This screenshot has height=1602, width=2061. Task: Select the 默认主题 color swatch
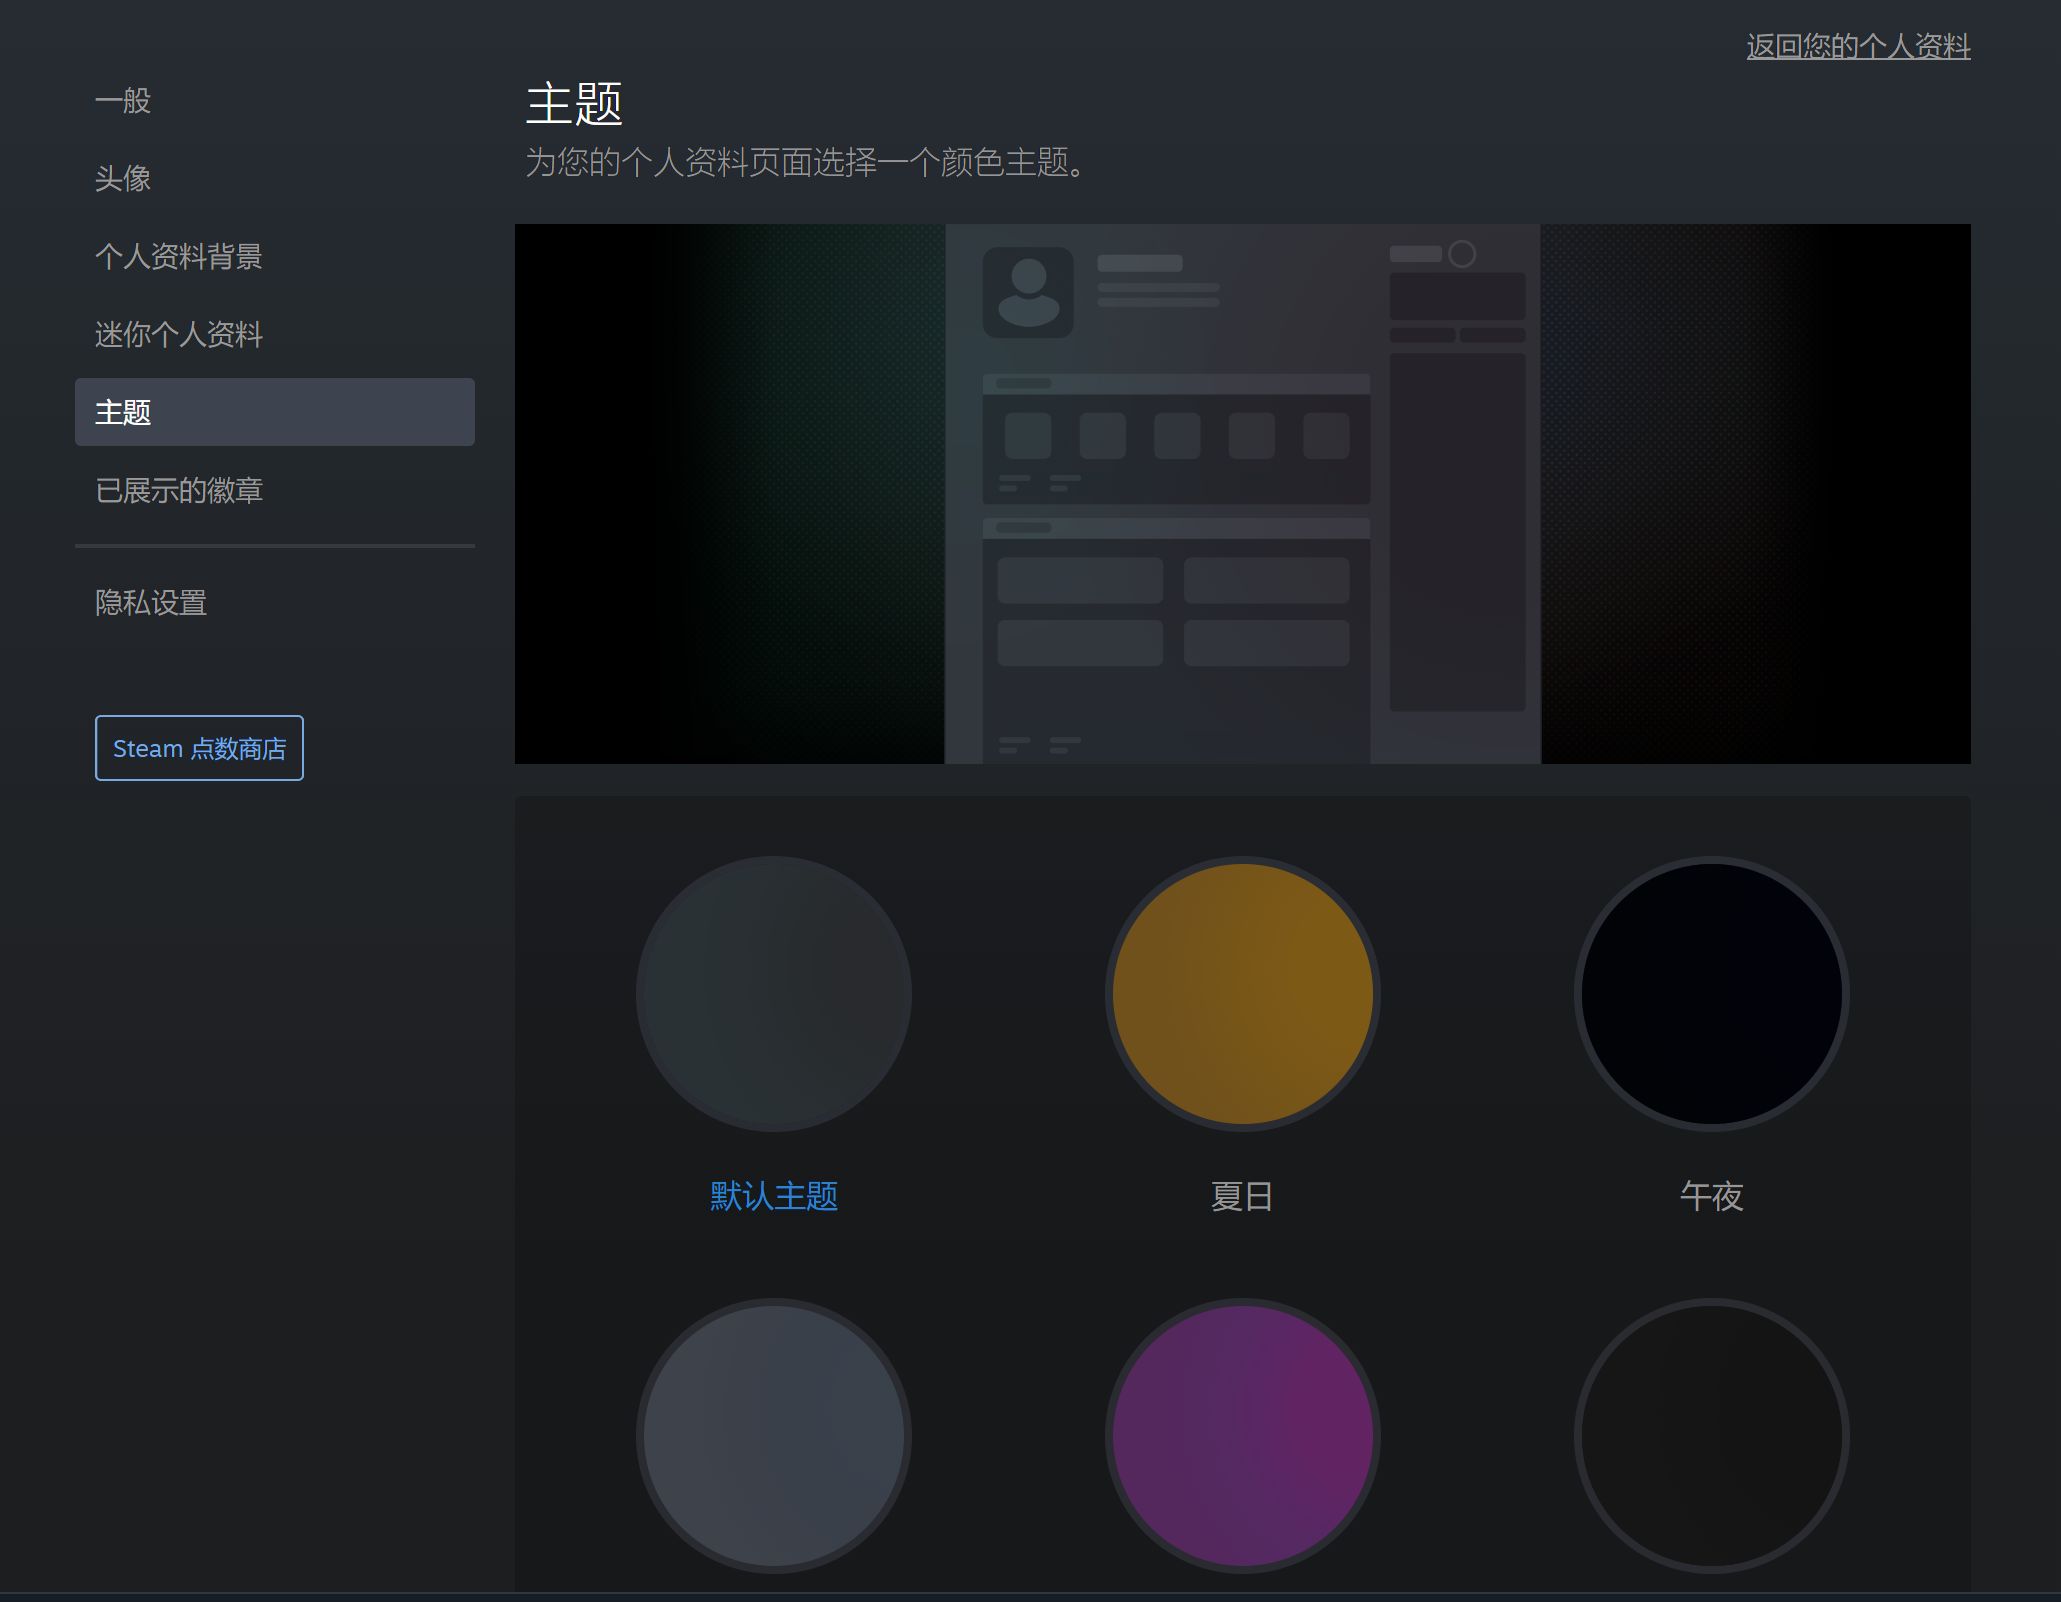click(x=773, y=991)
